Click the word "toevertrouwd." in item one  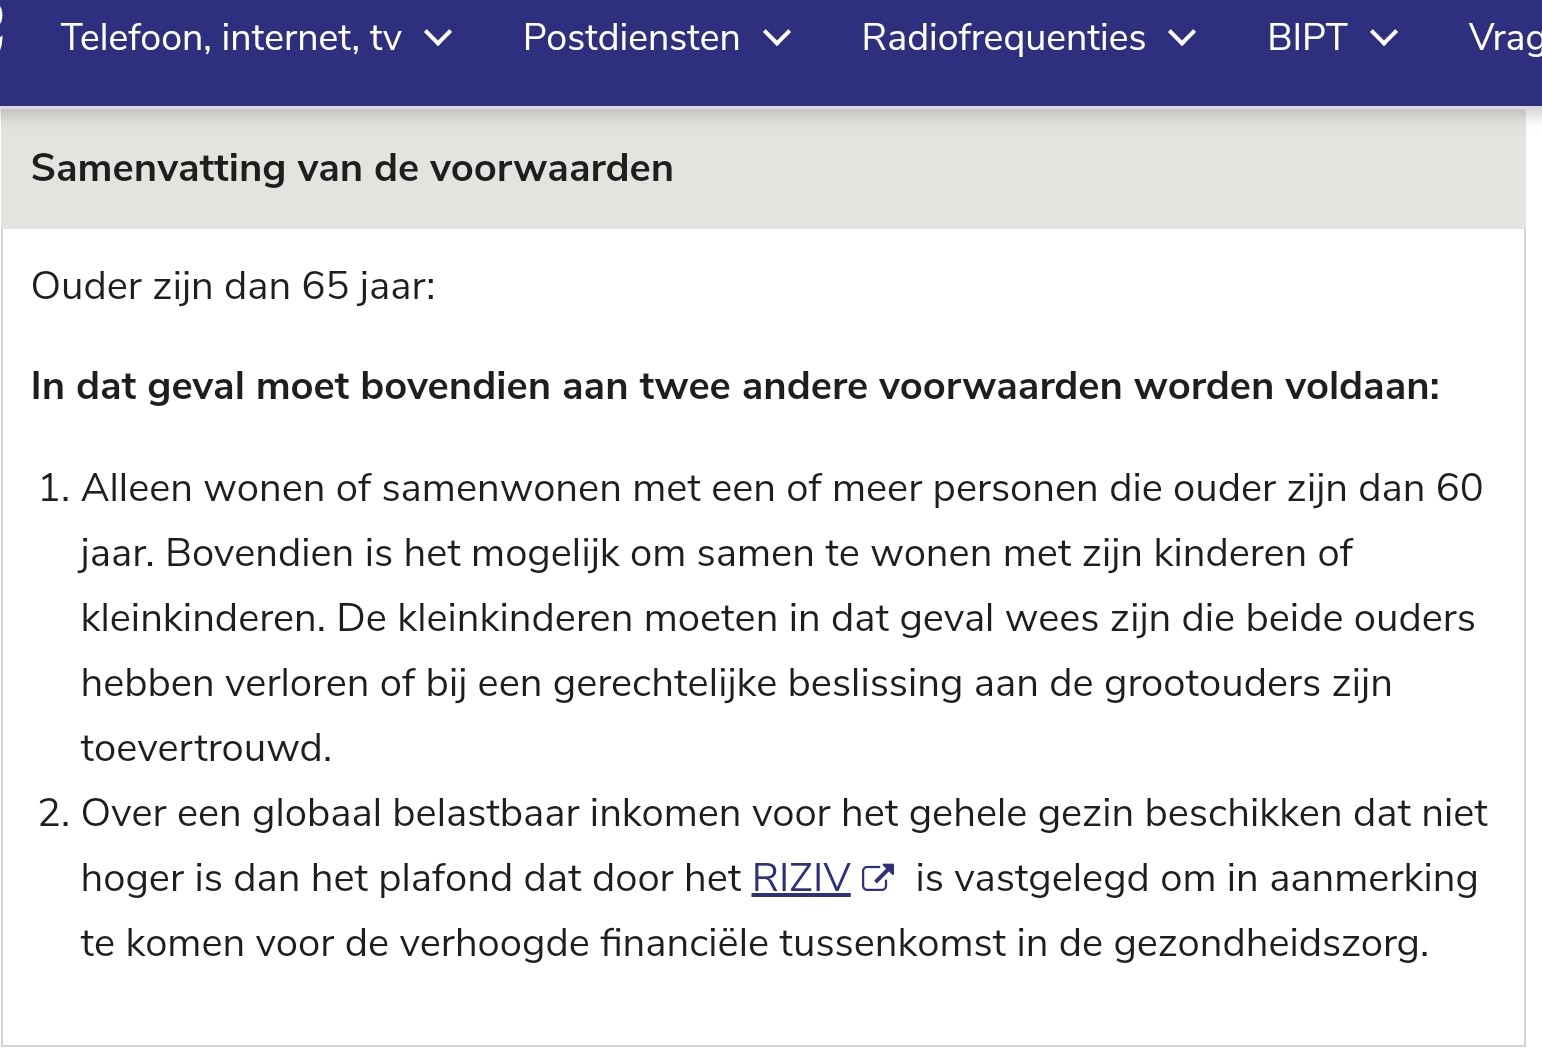[x=206, y=748]
